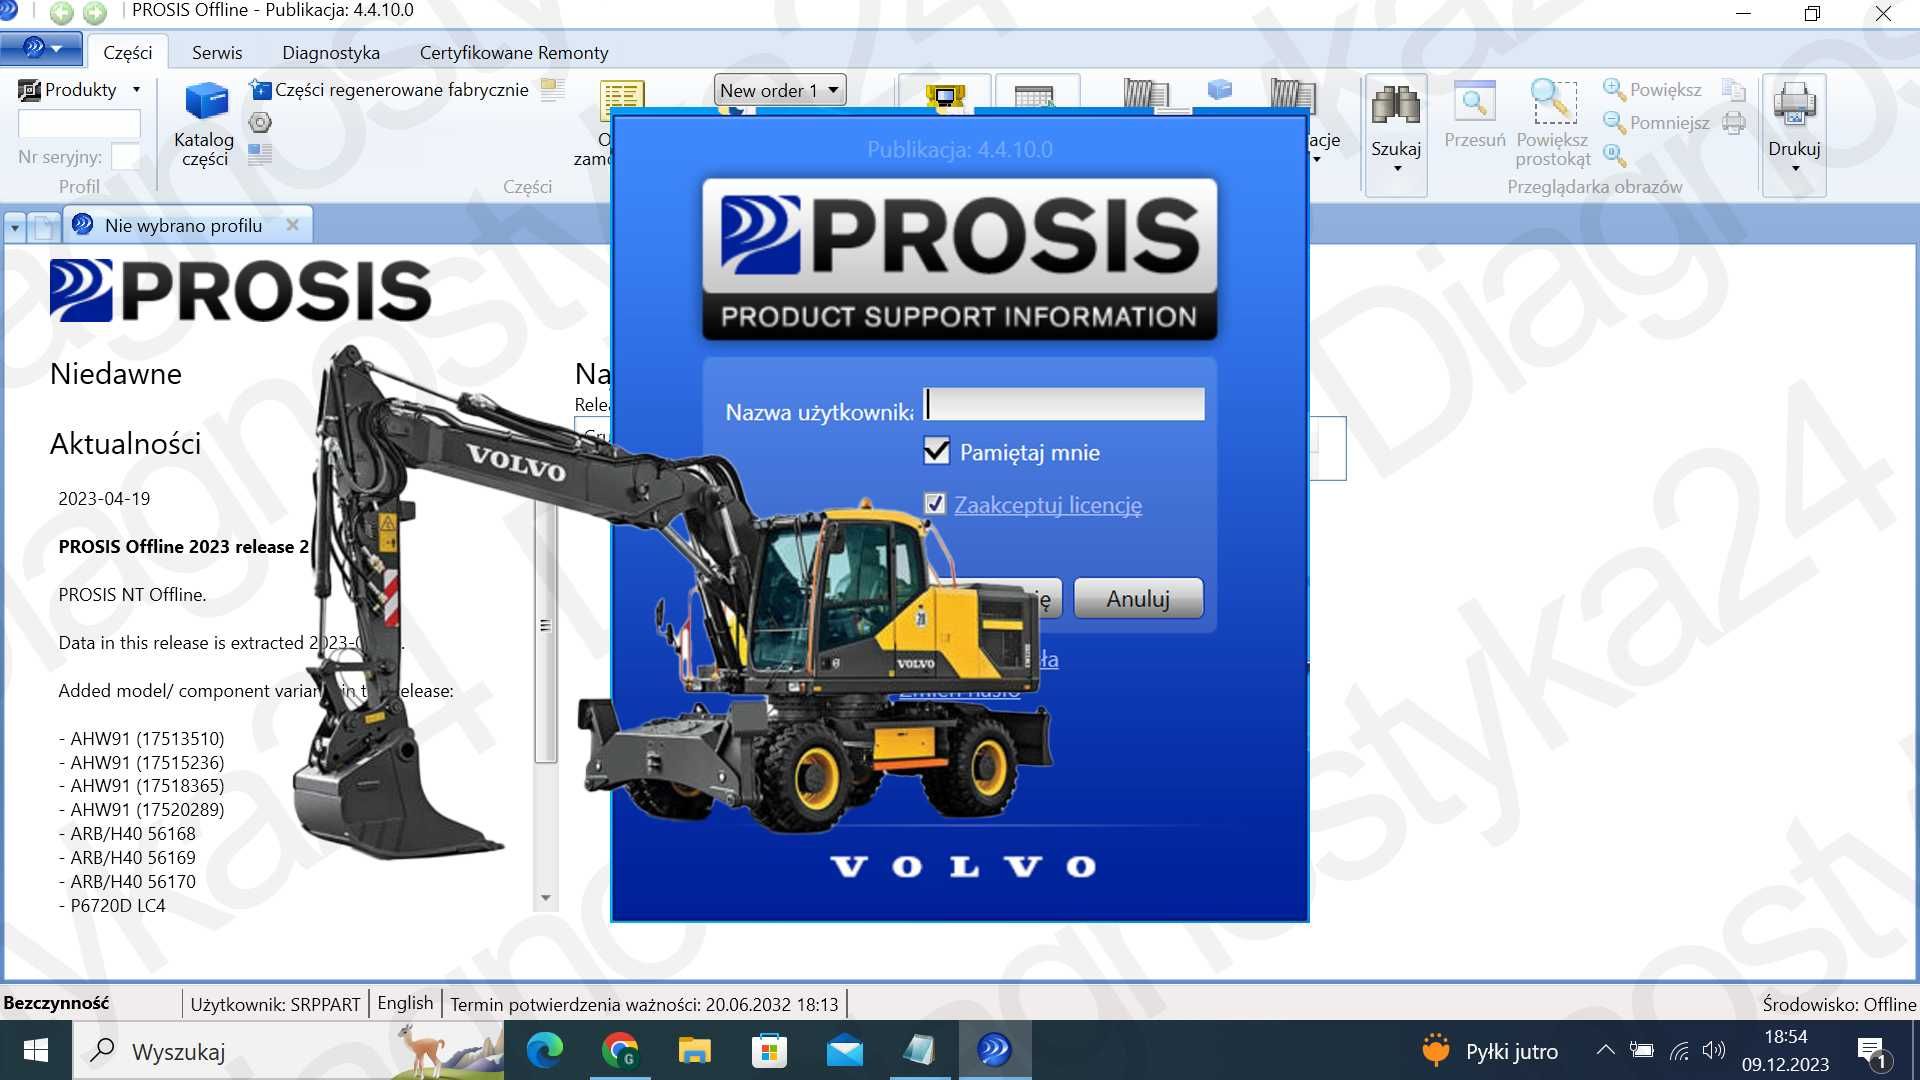Click the green forward navigation arrow

(95, 12)
